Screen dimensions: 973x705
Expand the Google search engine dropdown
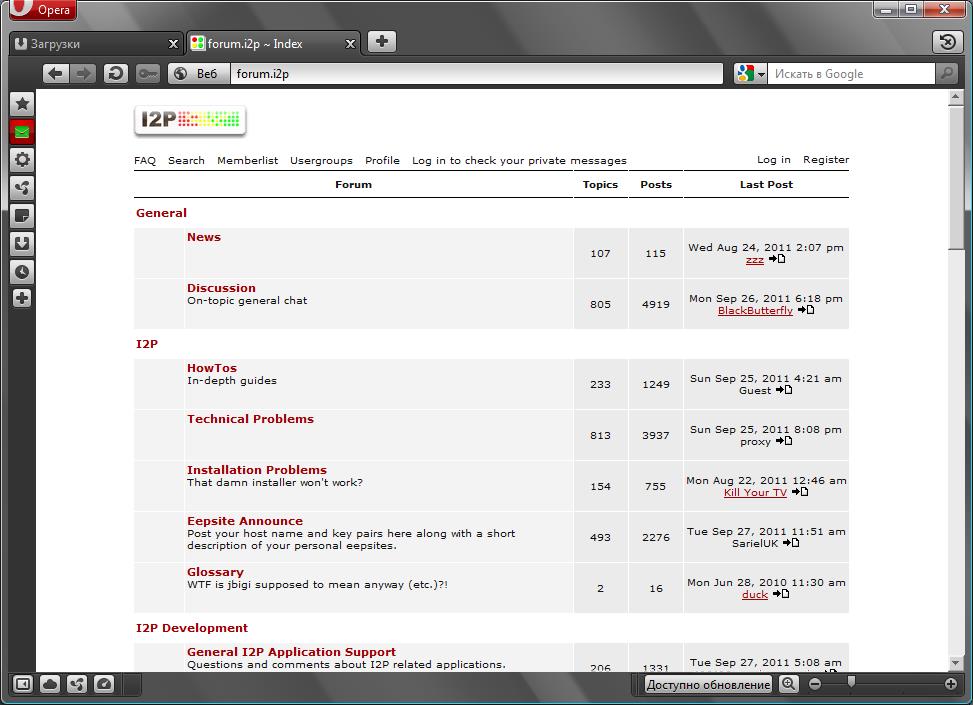tap(750, 74)
